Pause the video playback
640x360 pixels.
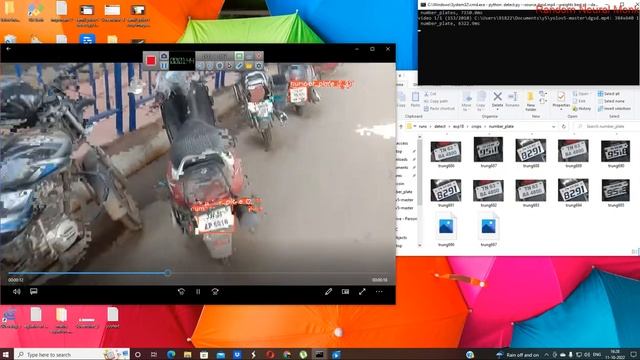(198, 291)
